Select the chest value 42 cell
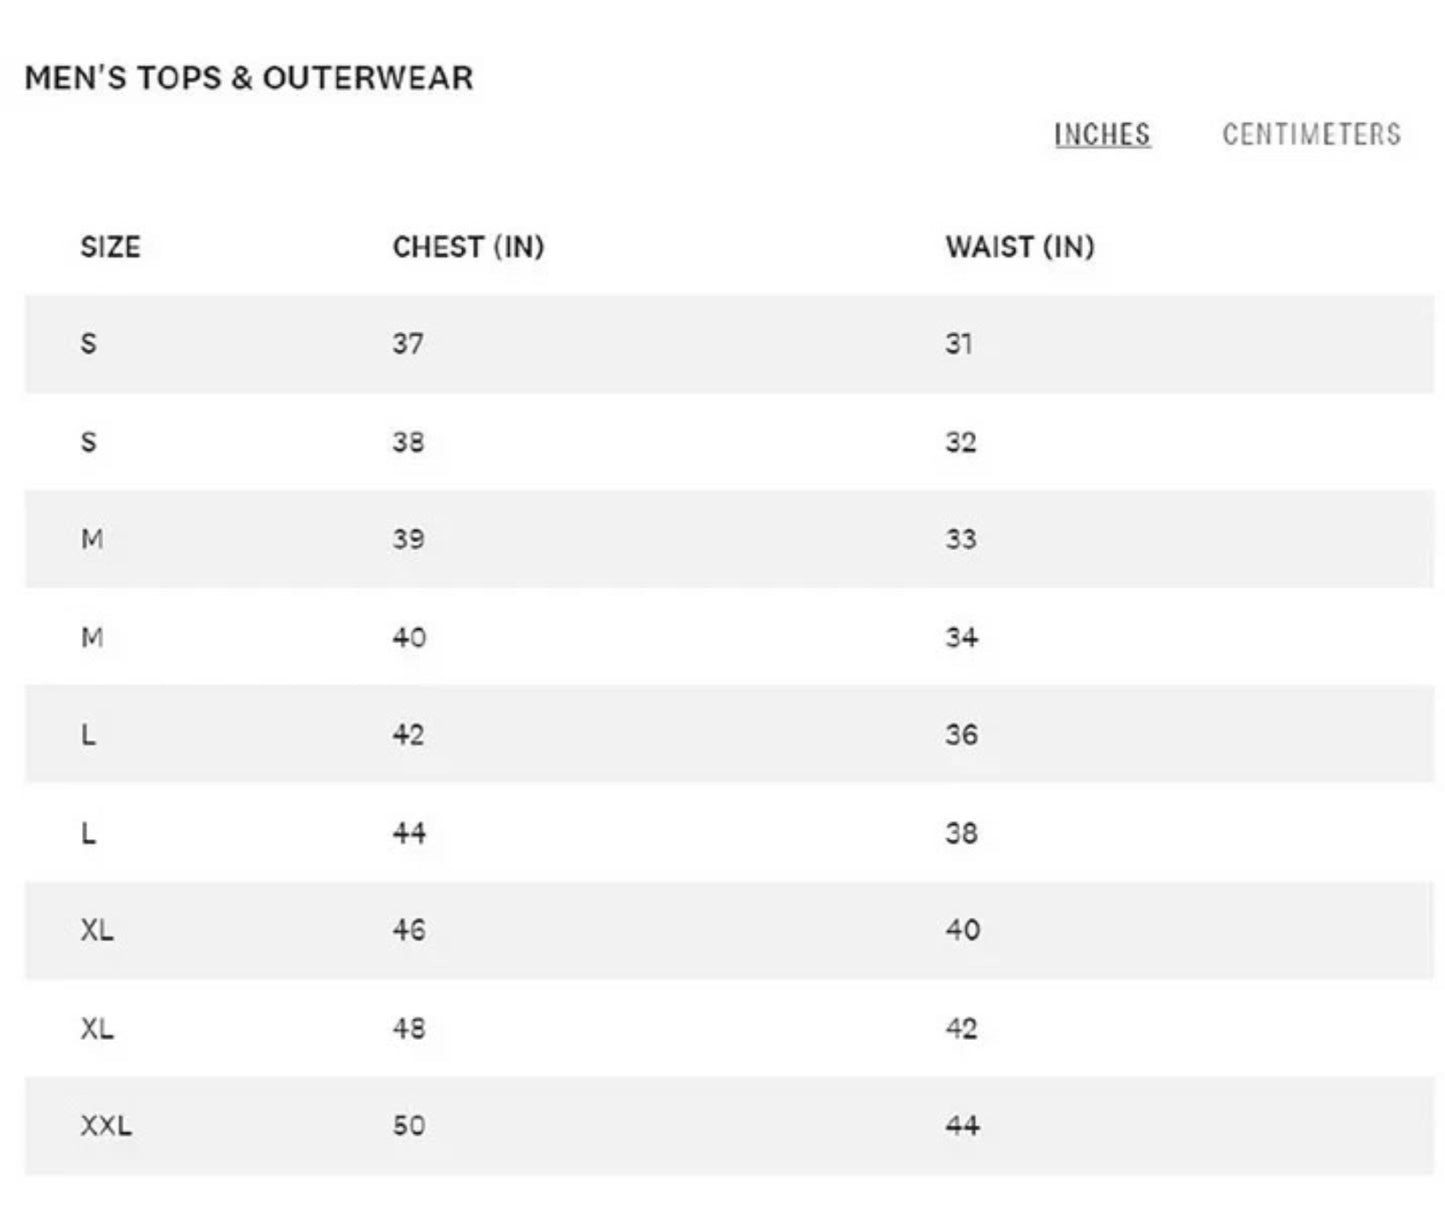Viewport: 1445px width, 1229px height. pyautogui.click(x=408, y=735)
